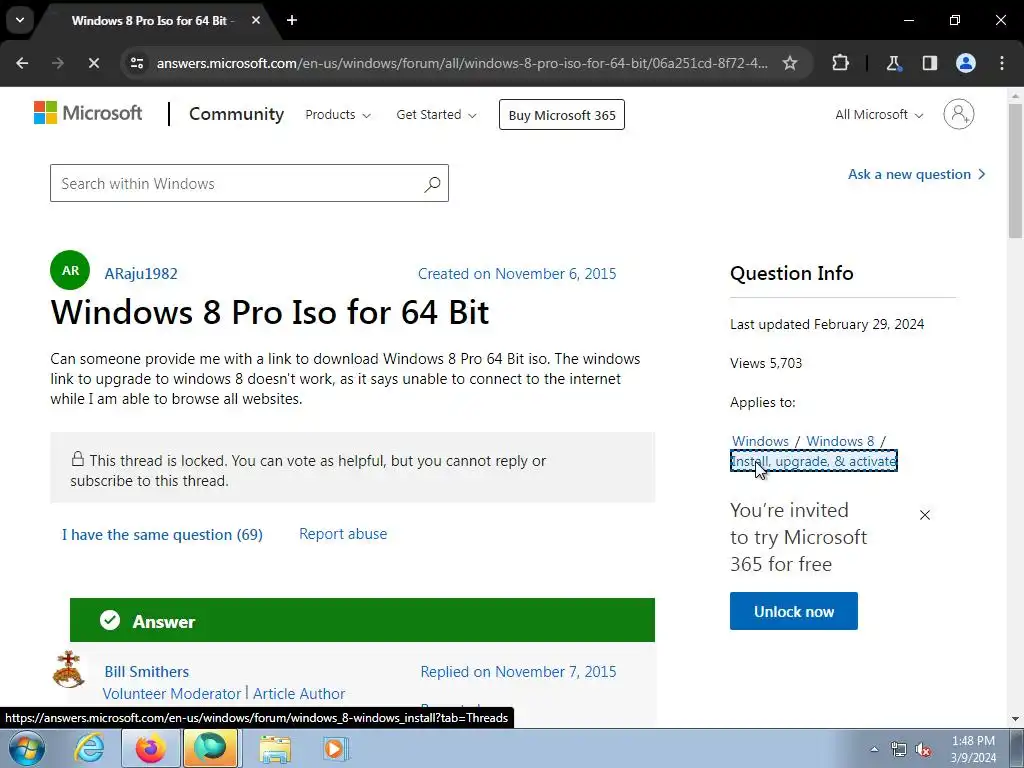
Task: Close the Windows 8 Pro Iso tab
Action: click(x=256, y=20)
